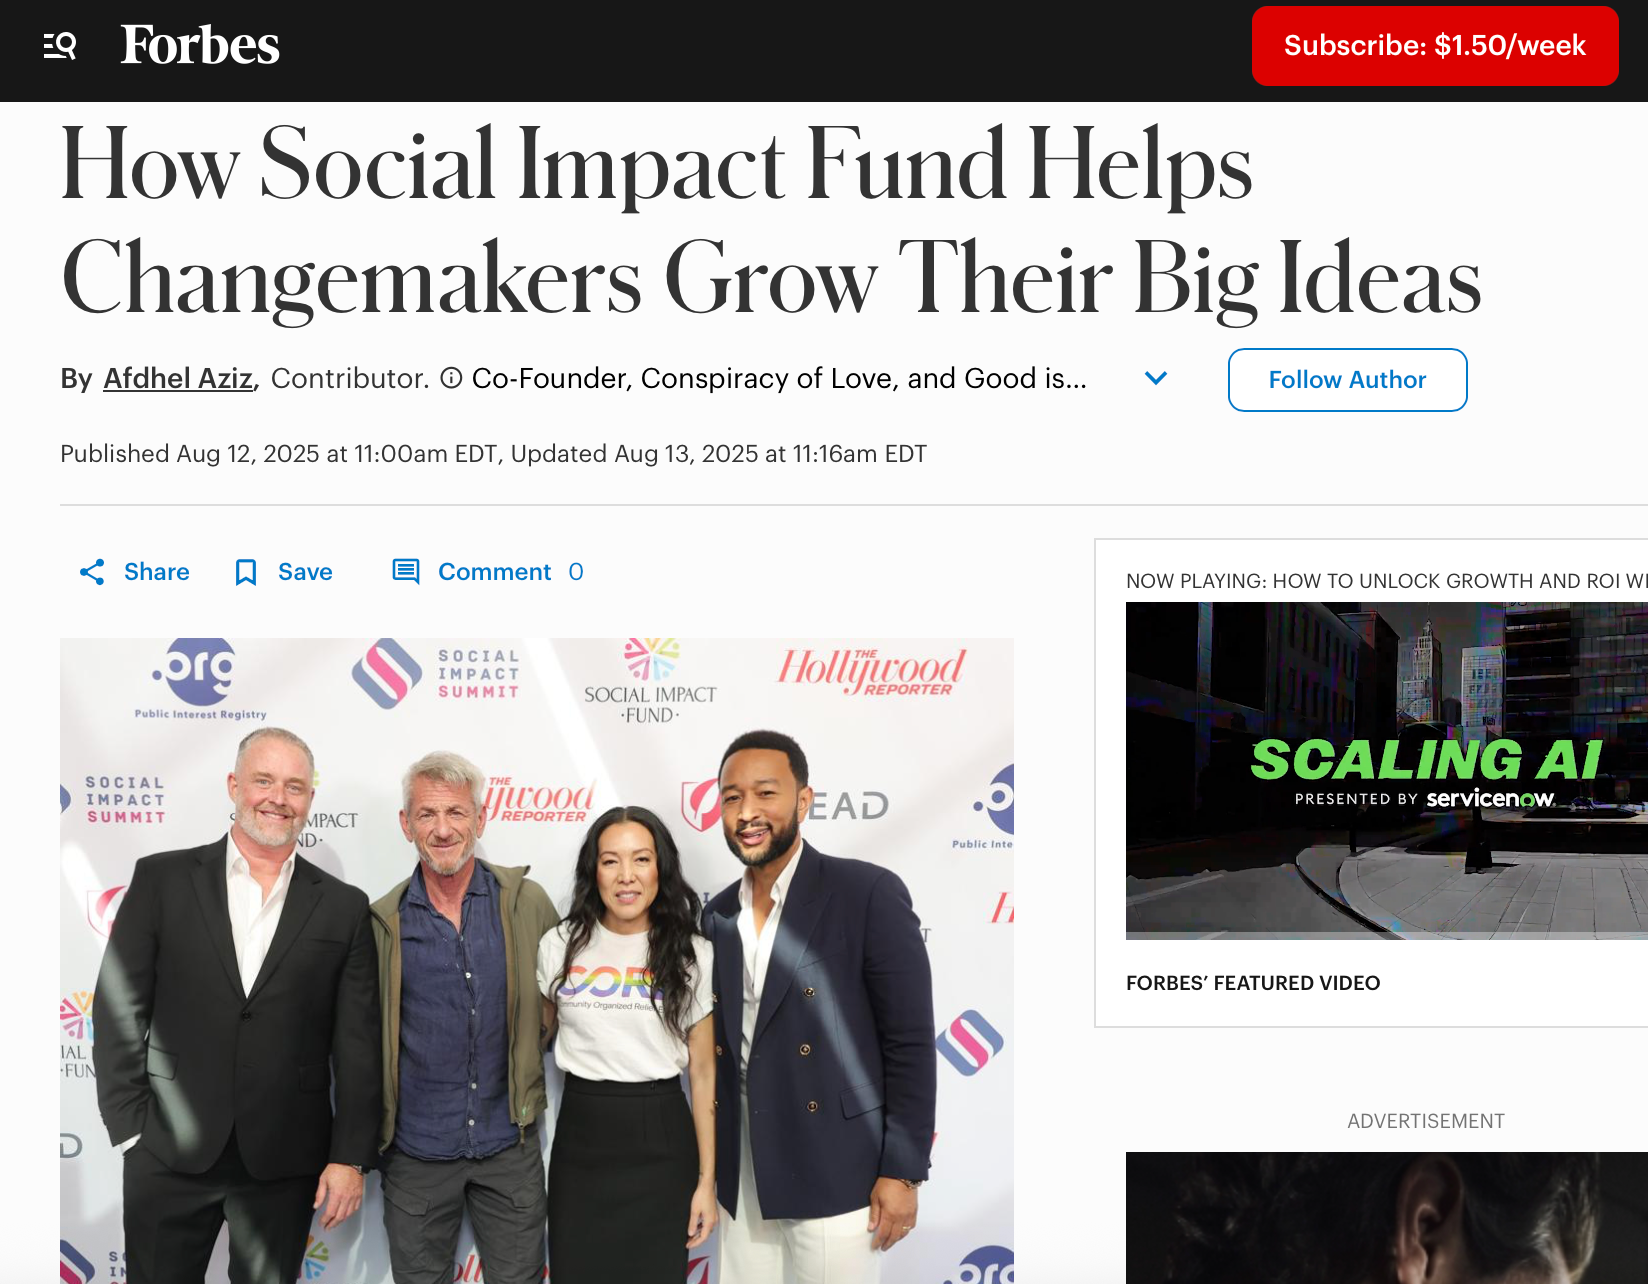Open the Afdhel Aziz author link
Screen dimensions: 1648x1284
coord(178,378)
